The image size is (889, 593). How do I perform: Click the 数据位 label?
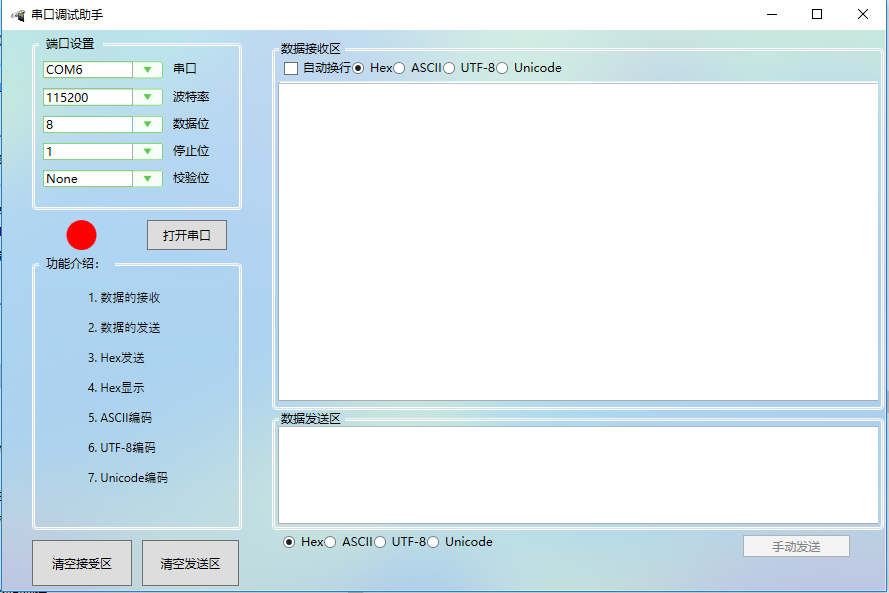click(x=191, y=124)
